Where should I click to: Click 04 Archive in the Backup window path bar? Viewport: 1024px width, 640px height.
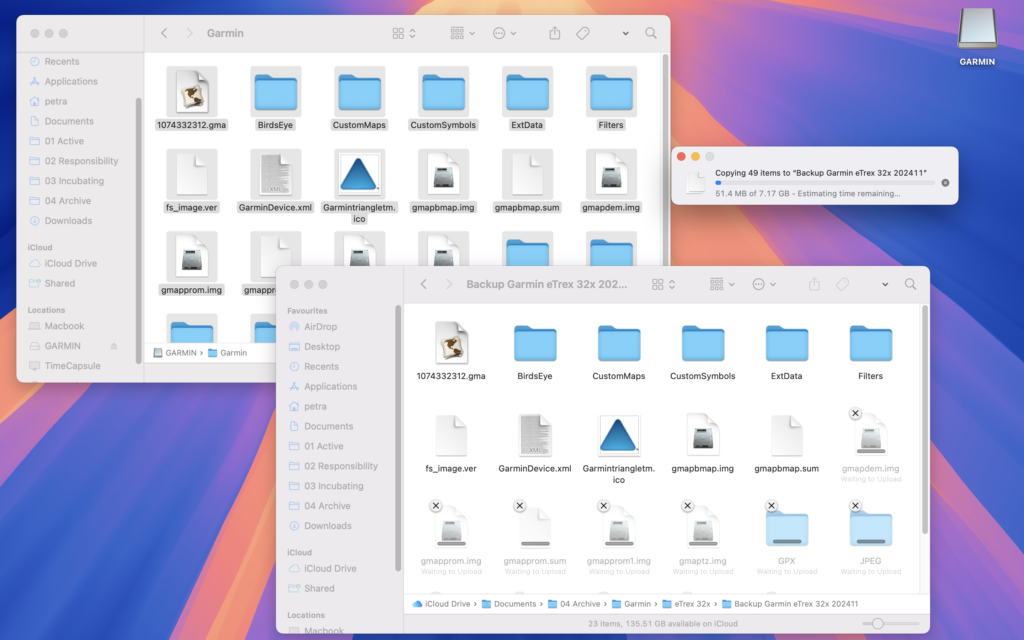(574, 604)
